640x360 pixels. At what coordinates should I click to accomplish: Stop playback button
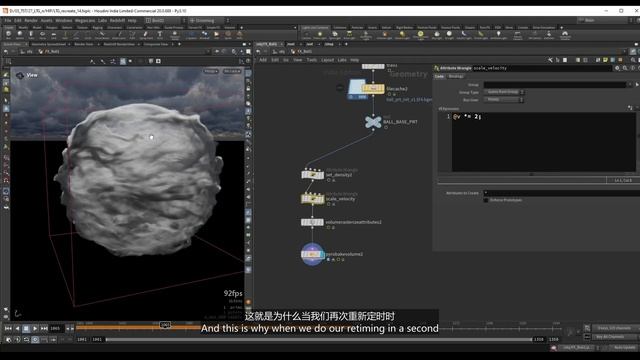click(26, 328)
